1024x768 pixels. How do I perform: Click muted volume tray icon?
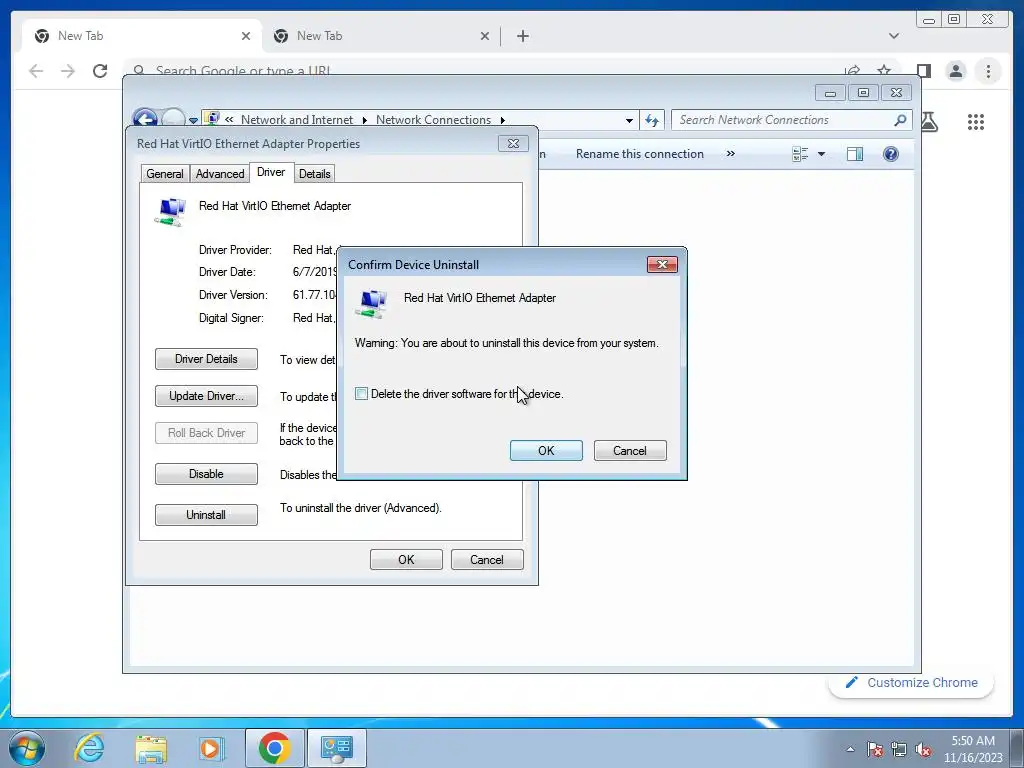click(x=923, y=749)
